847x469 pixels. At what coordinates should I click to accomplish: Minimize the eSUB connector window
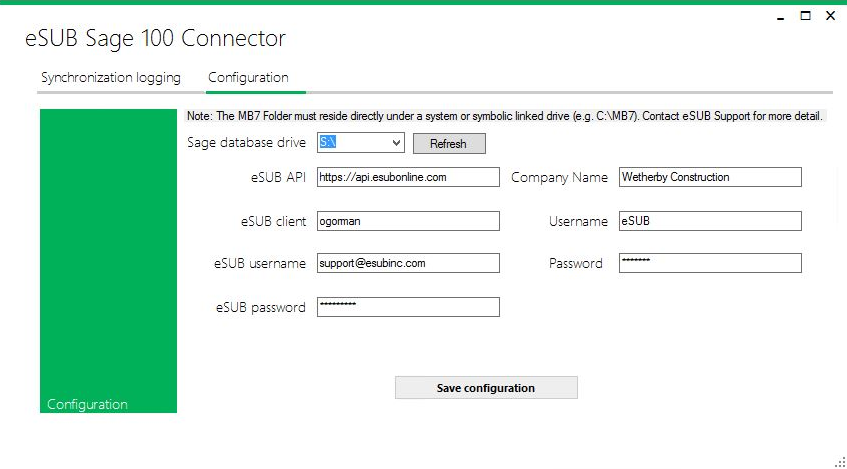[x=781, y=18]
